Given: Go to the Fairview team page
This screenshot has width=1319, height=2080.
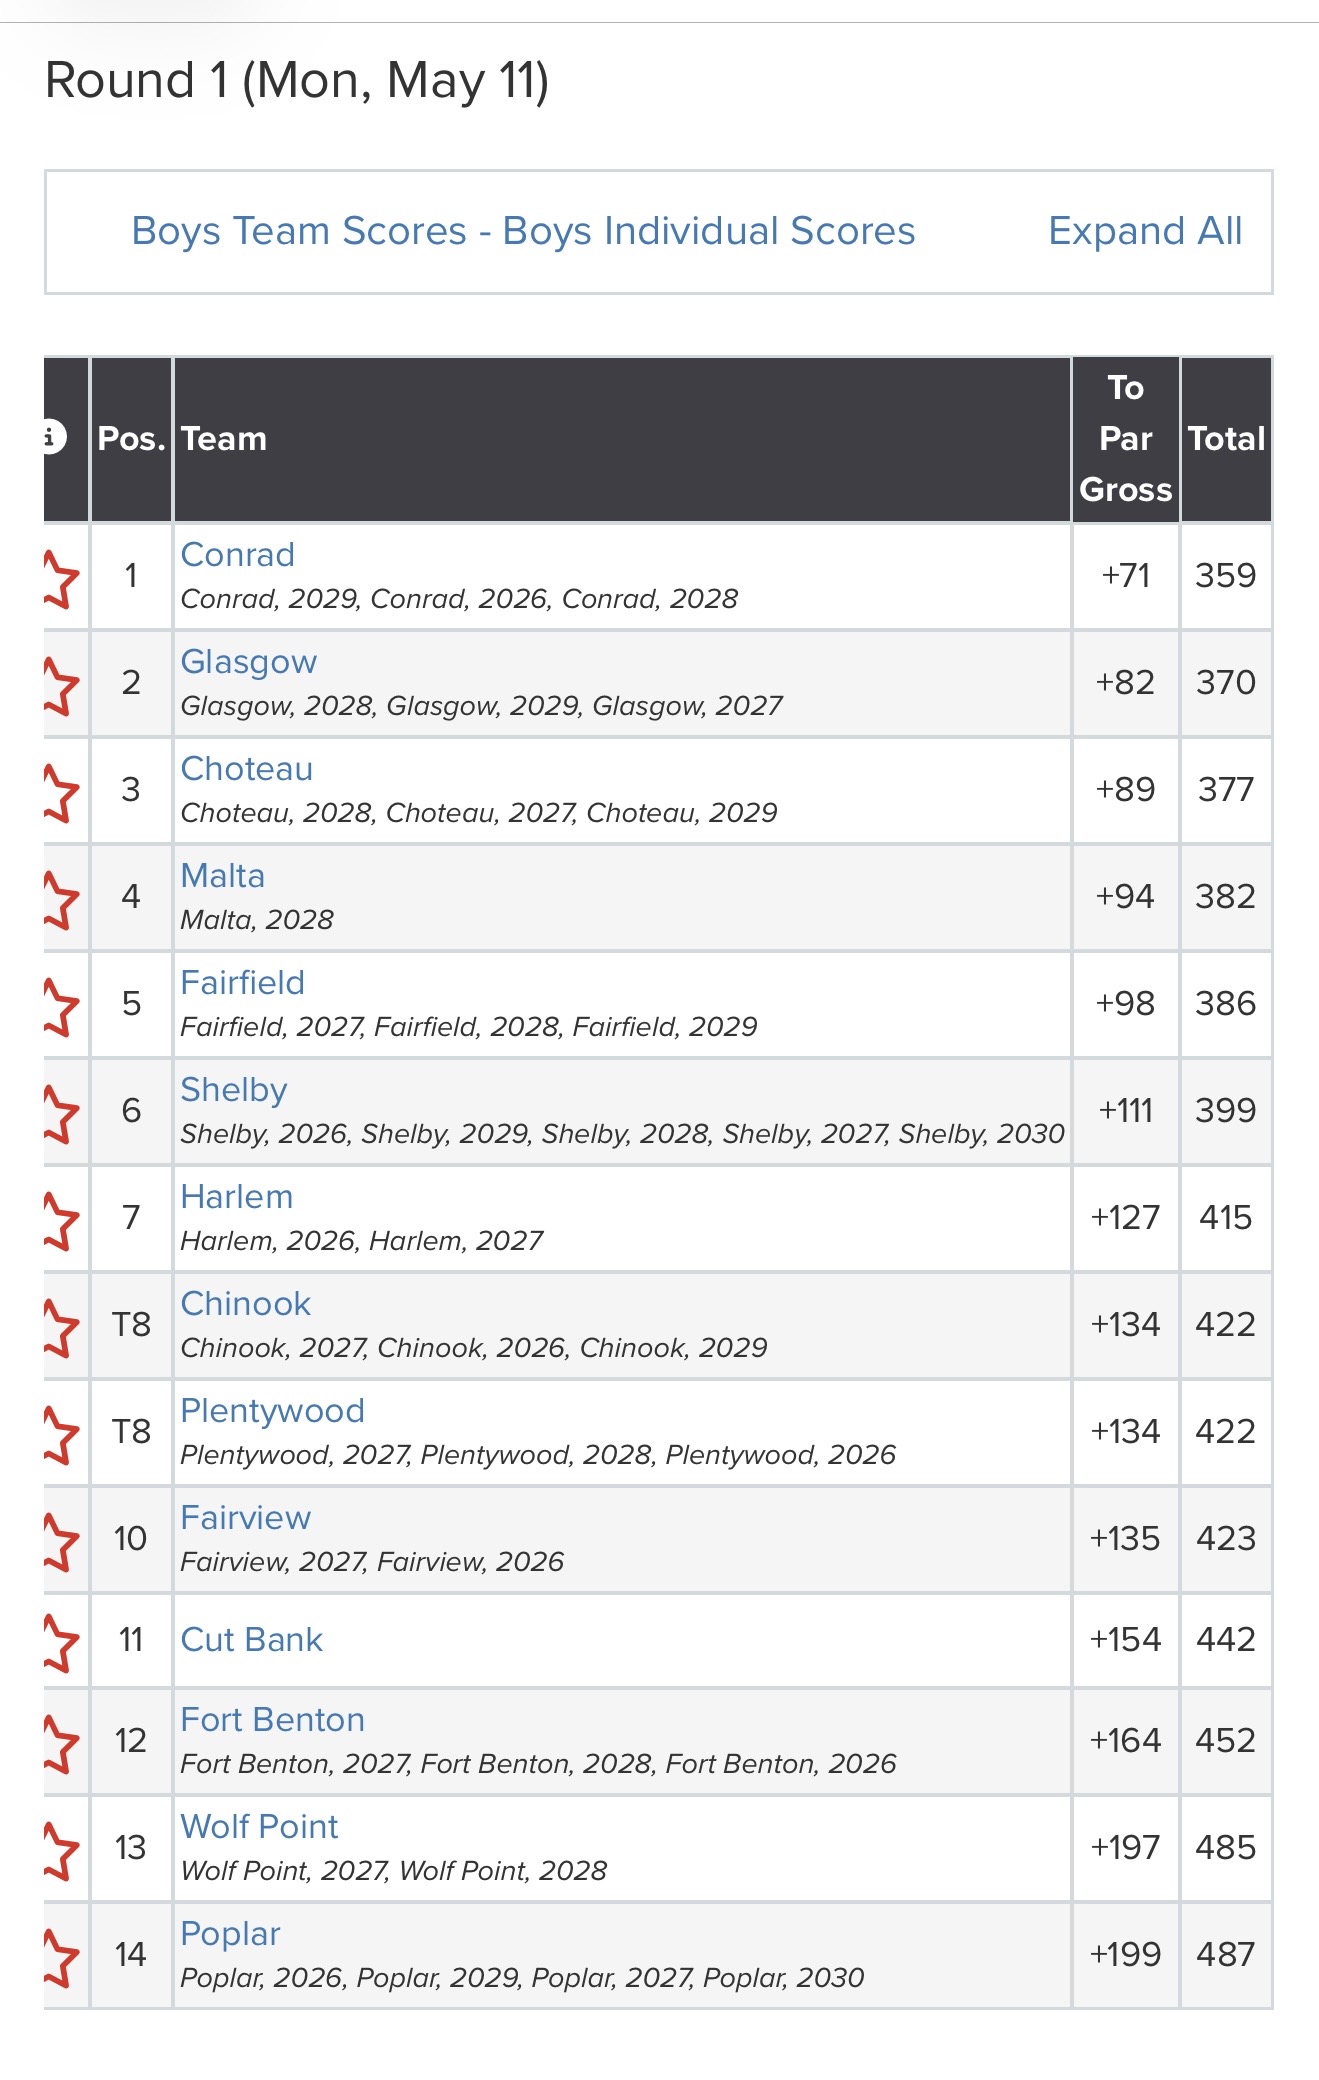Looking at the screenshot, I should click(x=246, y=1518).
